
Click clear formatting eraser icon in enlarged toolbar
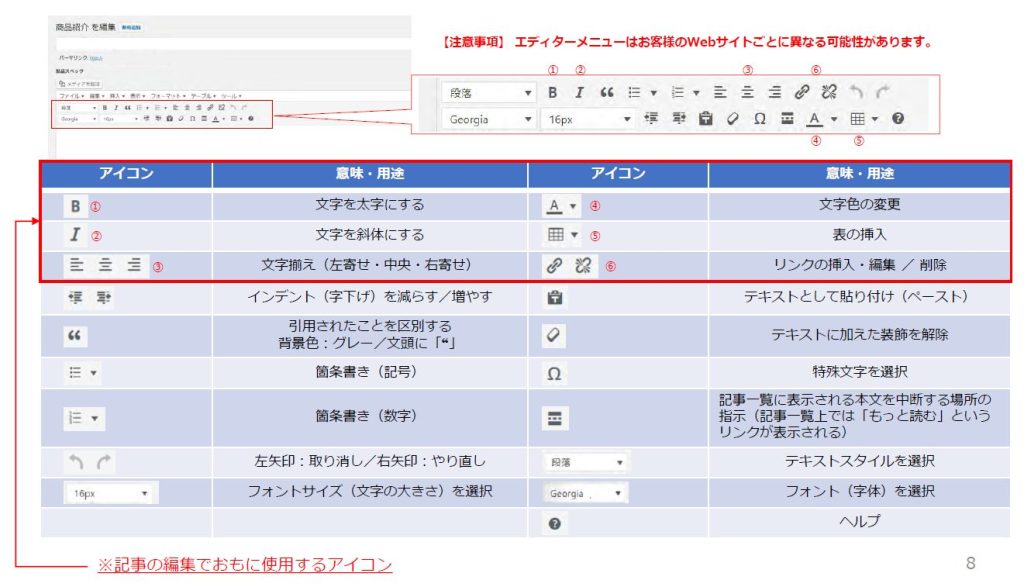pyautogui.click(x=732, y=119)
